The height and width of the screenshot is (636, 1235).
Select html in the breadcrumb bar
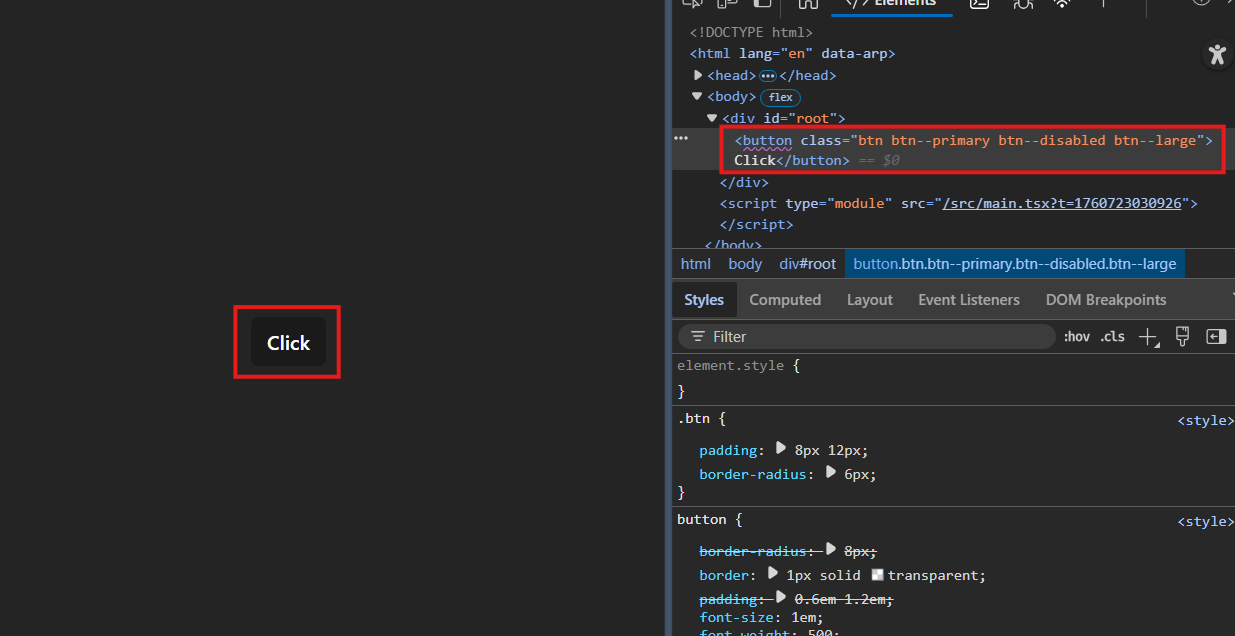tap(696, 264)
